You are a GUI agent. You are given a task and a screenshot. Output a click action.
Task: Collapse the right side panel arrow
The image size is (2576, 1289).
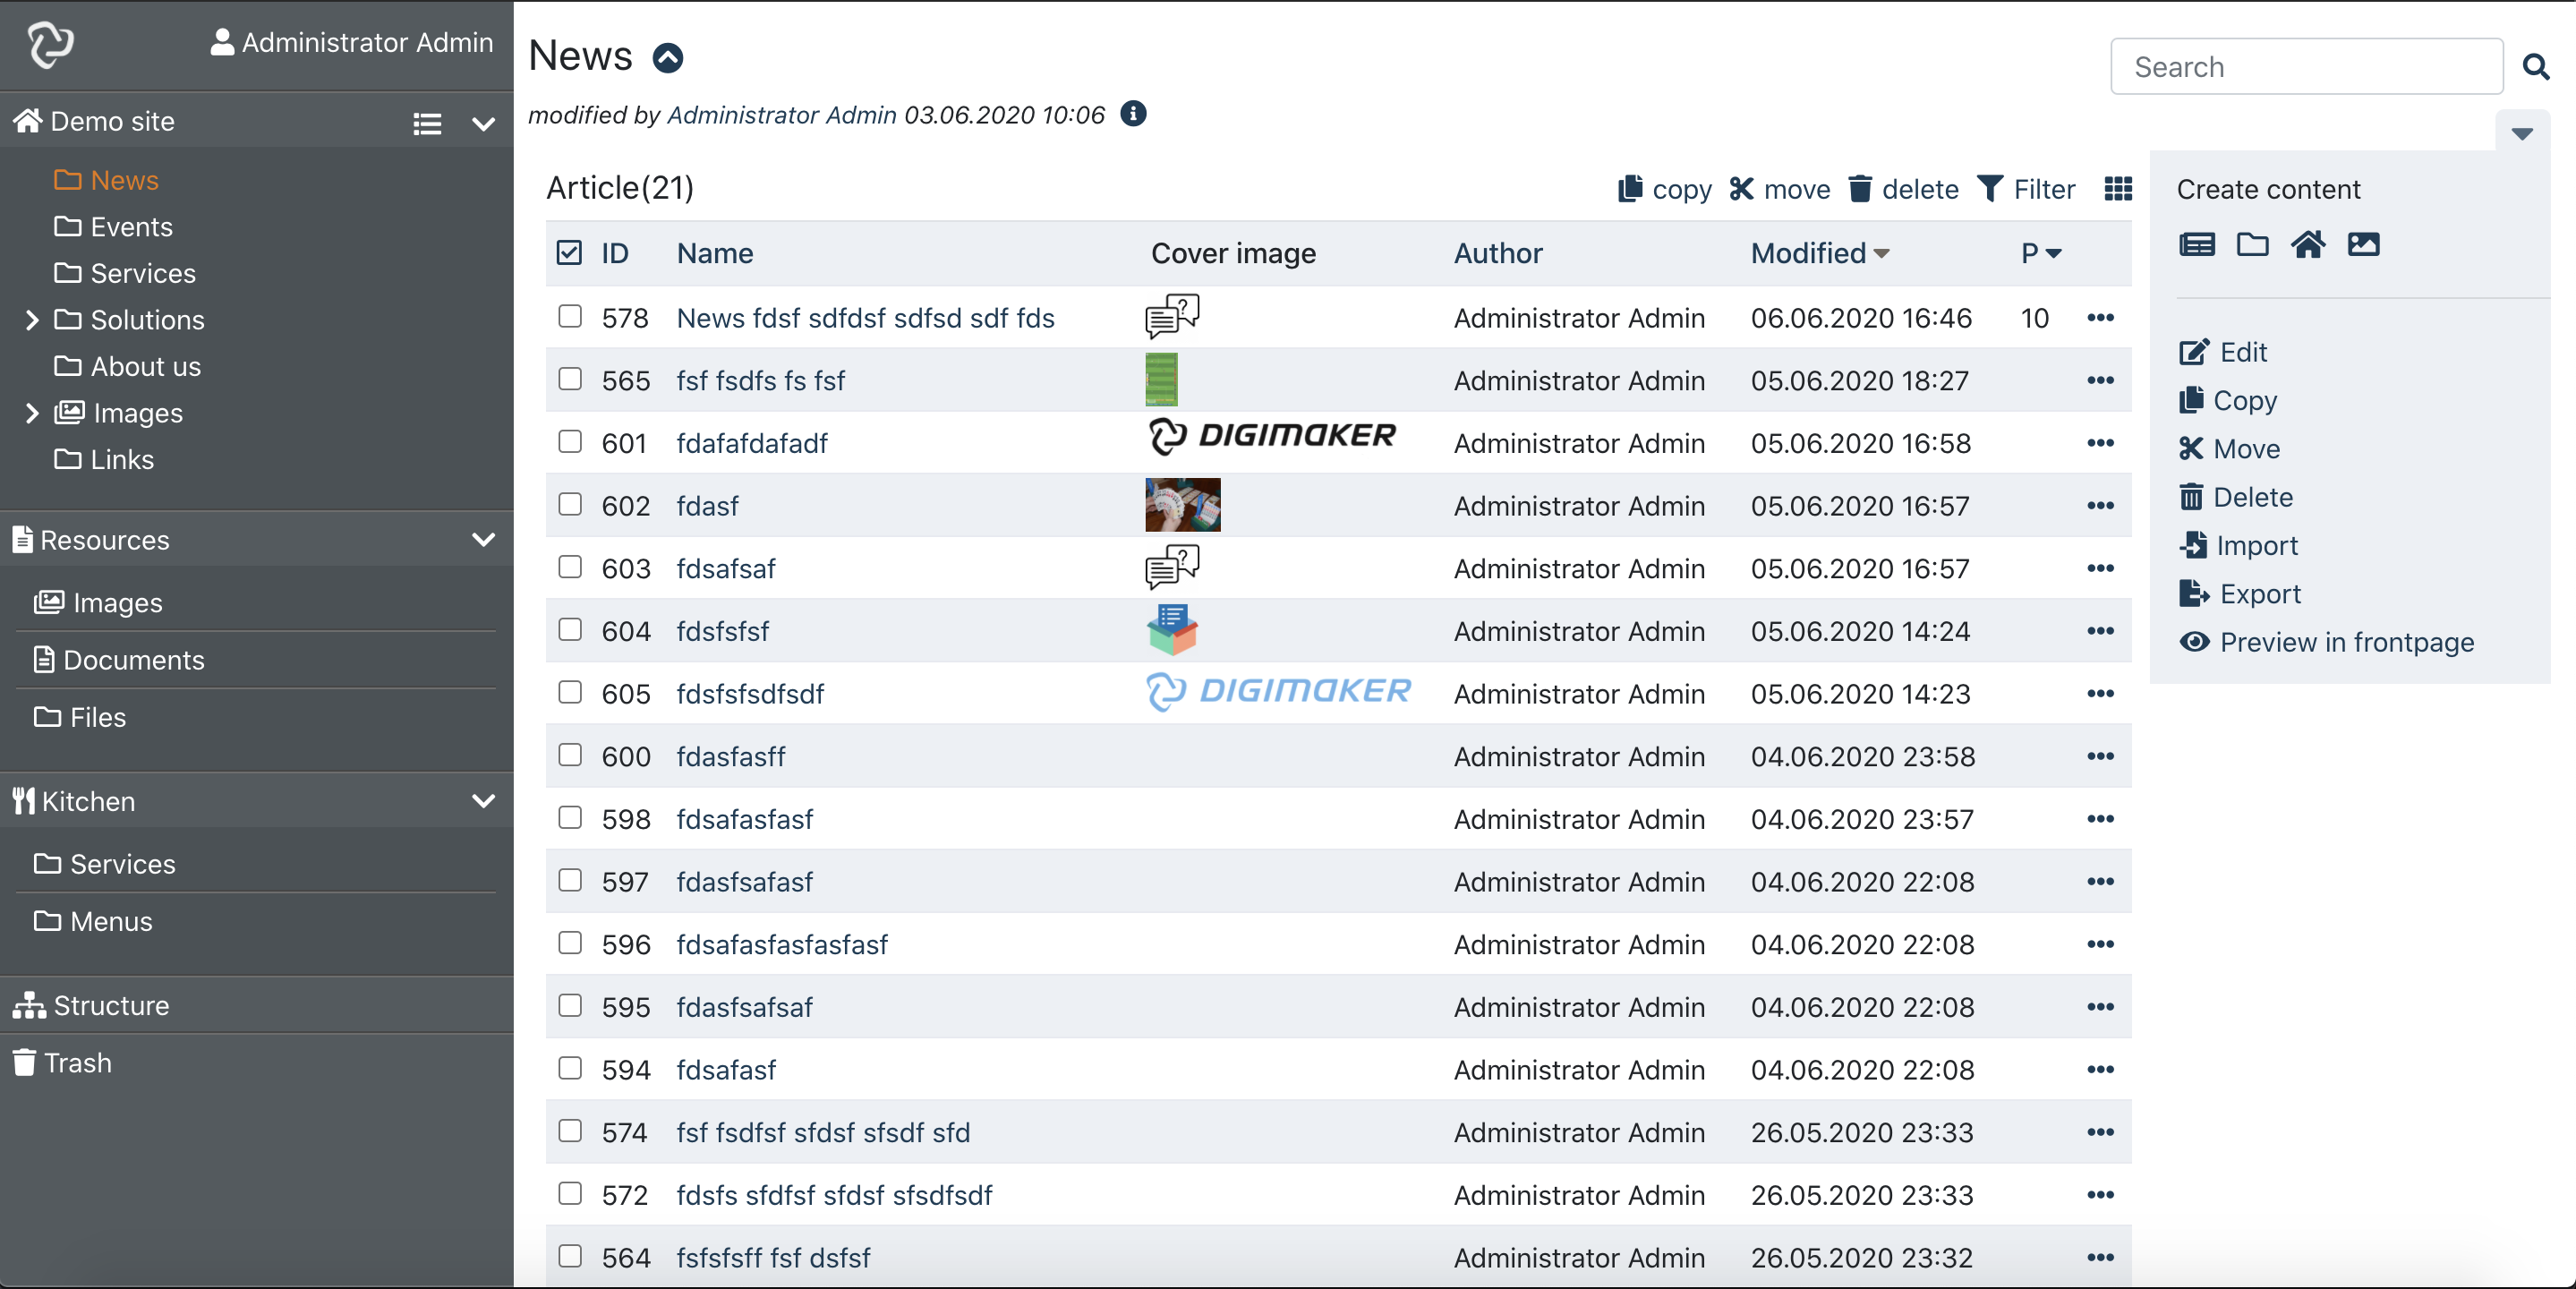pos(2521,133)
